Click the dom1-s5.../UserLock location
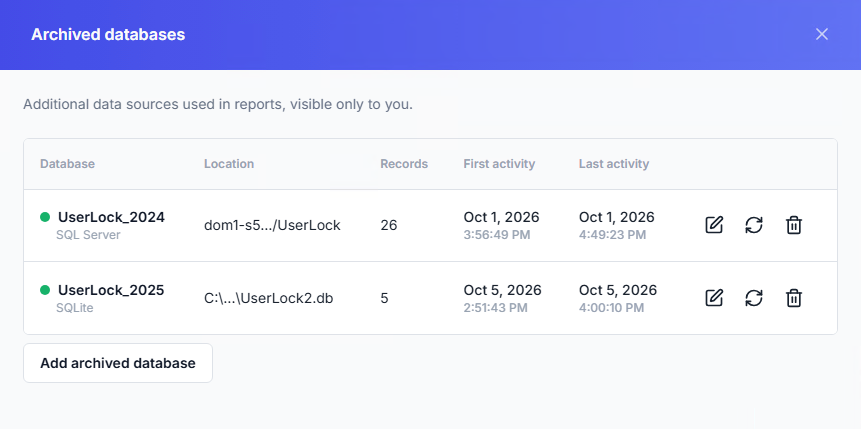Image resolution: width=861 pixels, height=429 pixels. click(272, 225)
